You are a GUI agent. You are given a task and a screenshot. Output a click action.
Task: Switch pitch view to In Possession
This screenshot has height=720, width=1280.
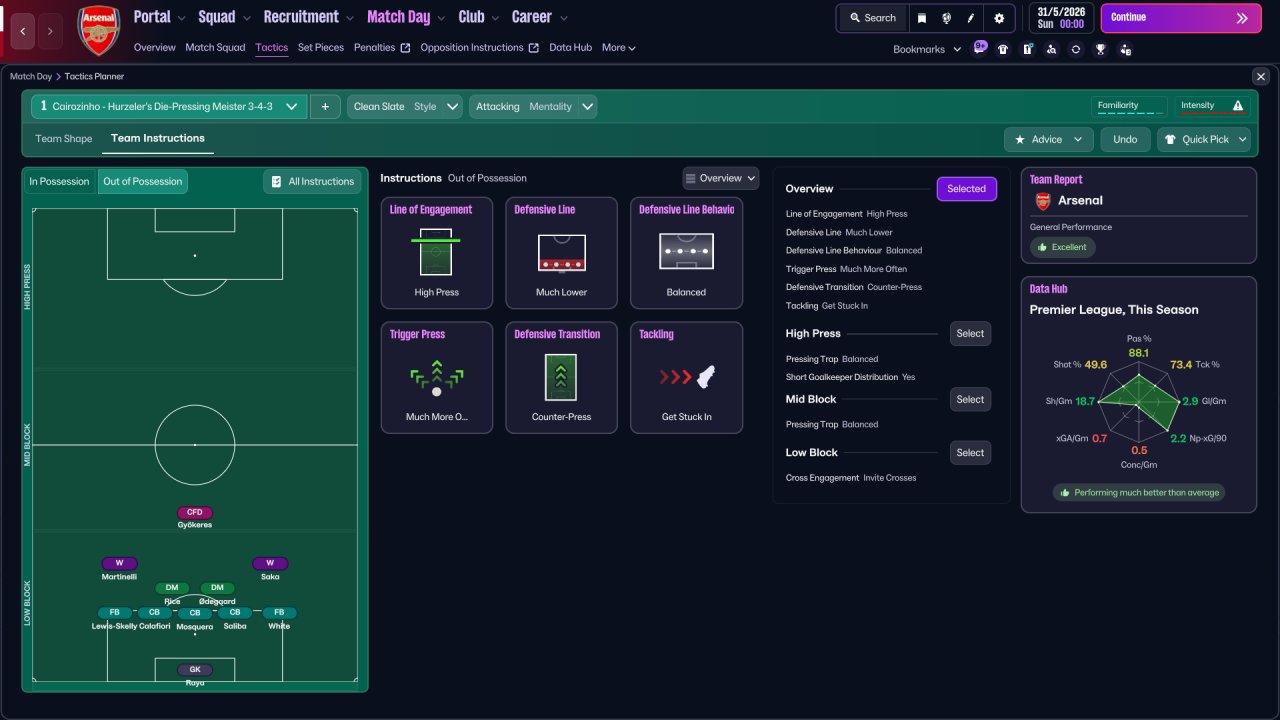tap(59, 181)
